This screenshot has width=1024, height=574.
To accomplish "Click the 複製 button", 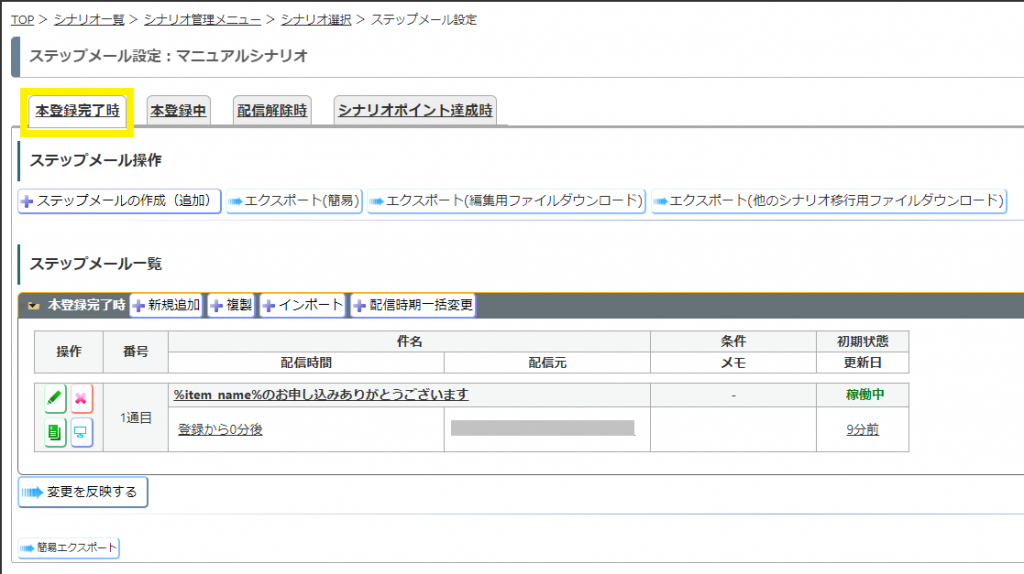I will point(231,305).
